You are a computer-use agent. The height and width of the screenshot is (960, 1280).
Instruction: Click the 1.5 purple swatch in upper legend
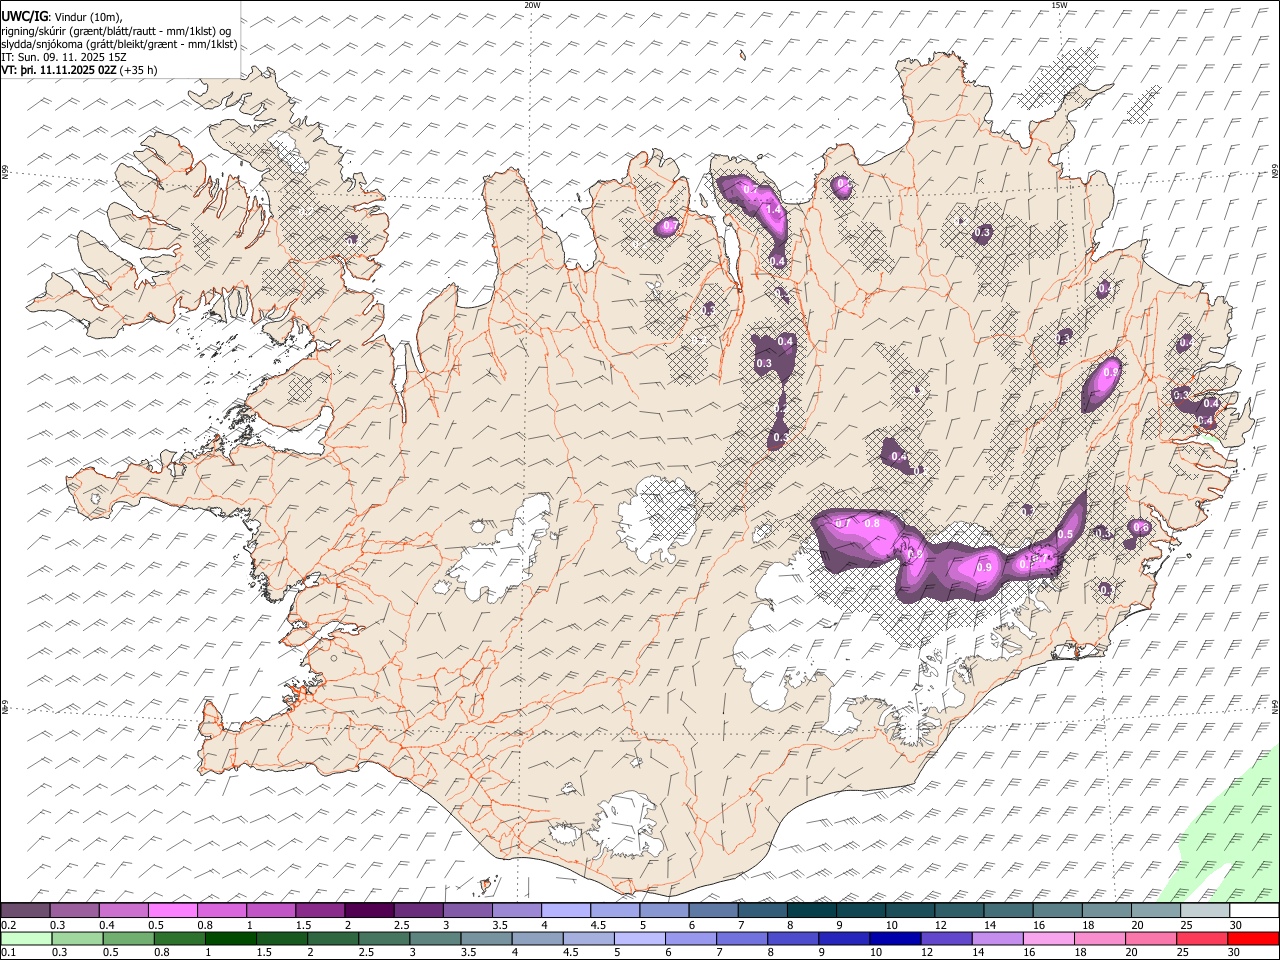pos(319,910)
